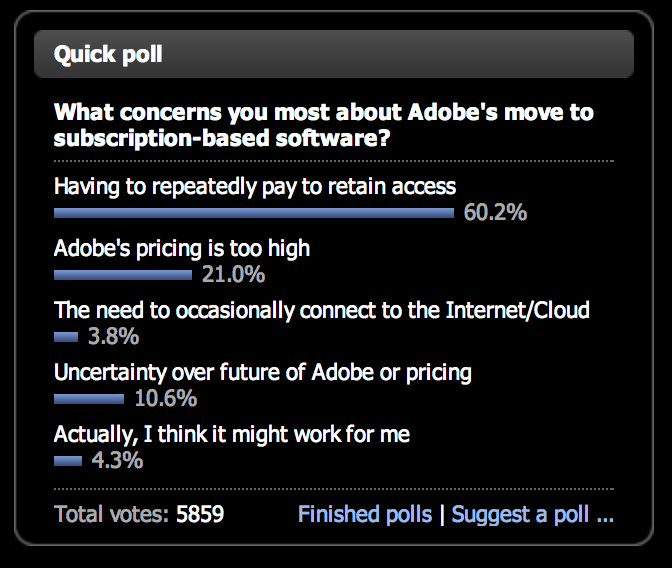Click 'Adobe's pricing is too high' option

point(182,249)
